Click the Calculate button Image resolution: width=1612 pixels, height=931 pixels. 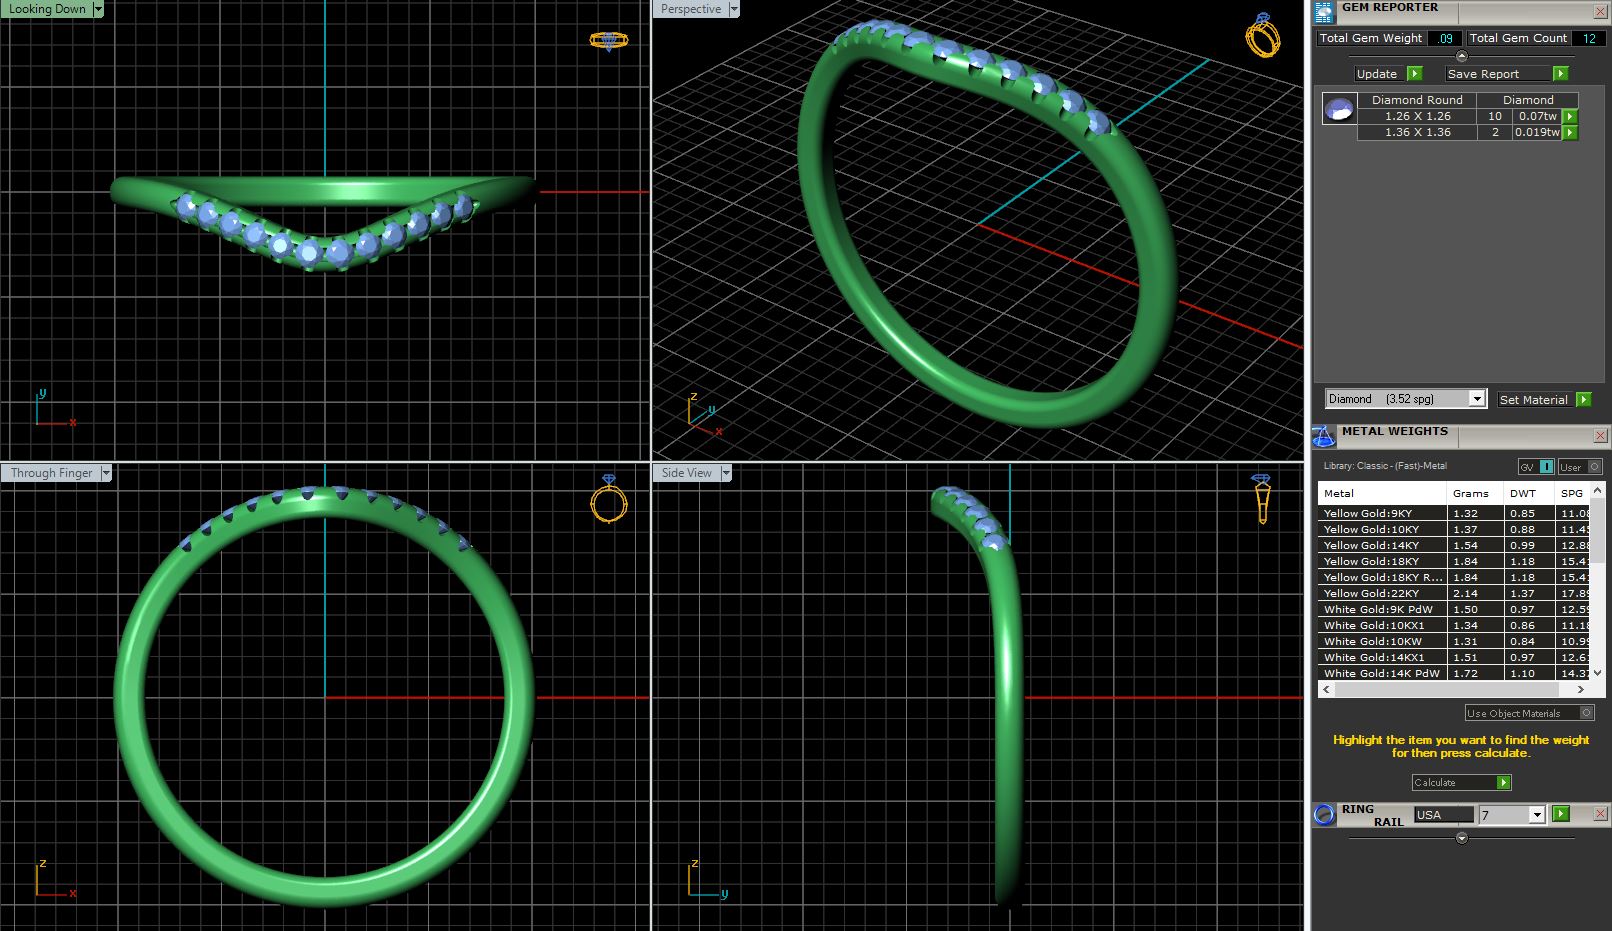[x=1461, y=782]
